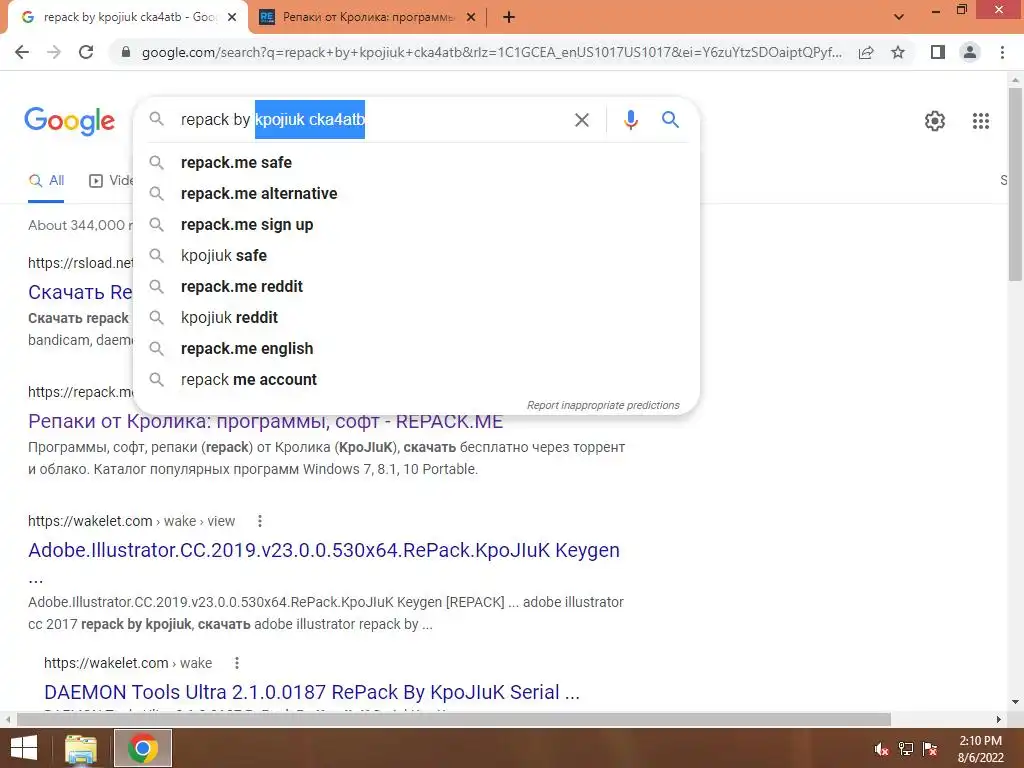
Task: Choose suggestion repack.me reddit
Action: (x=416, y=287)
